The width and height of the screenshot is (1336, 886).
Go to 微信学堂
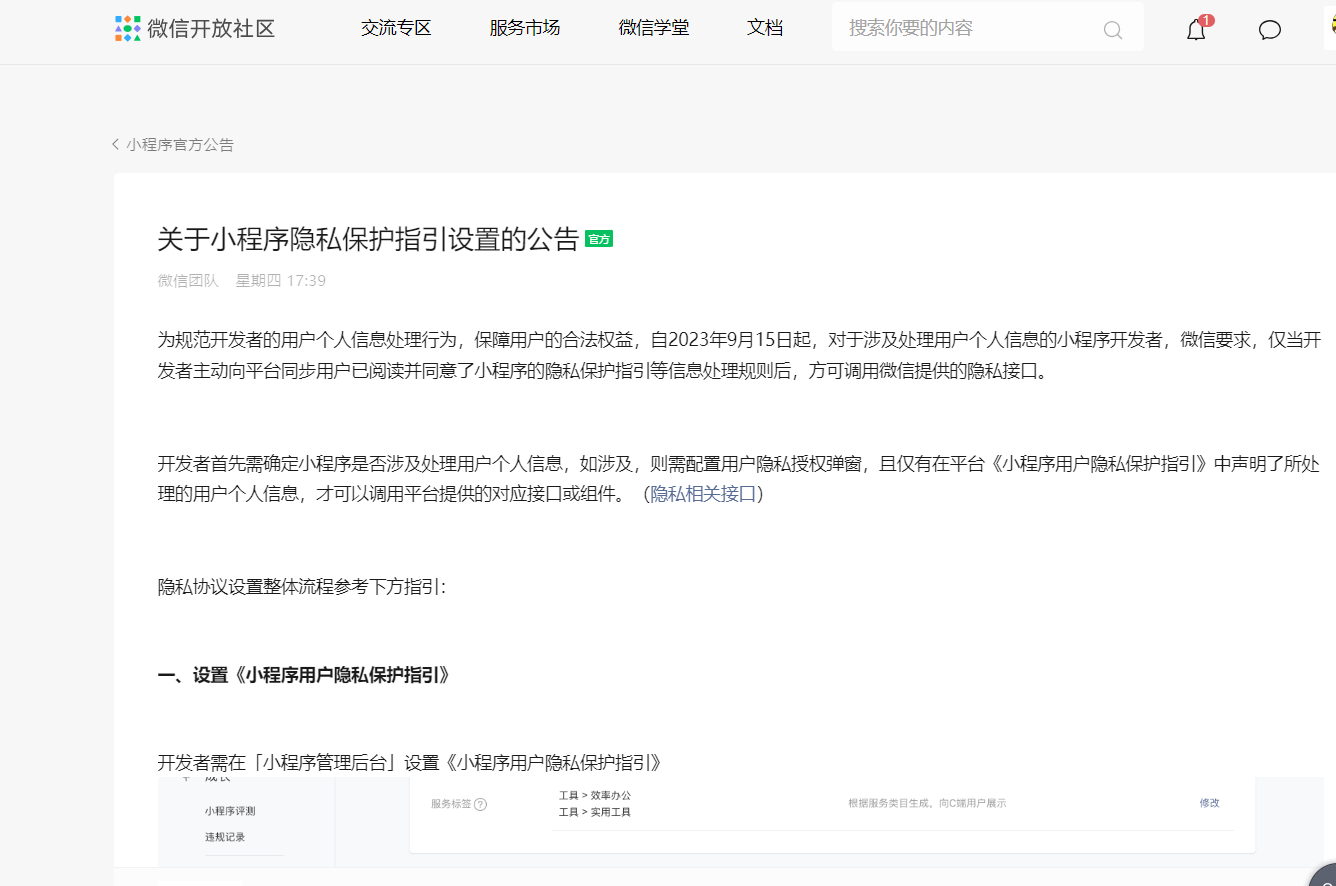tap(654, 28)
